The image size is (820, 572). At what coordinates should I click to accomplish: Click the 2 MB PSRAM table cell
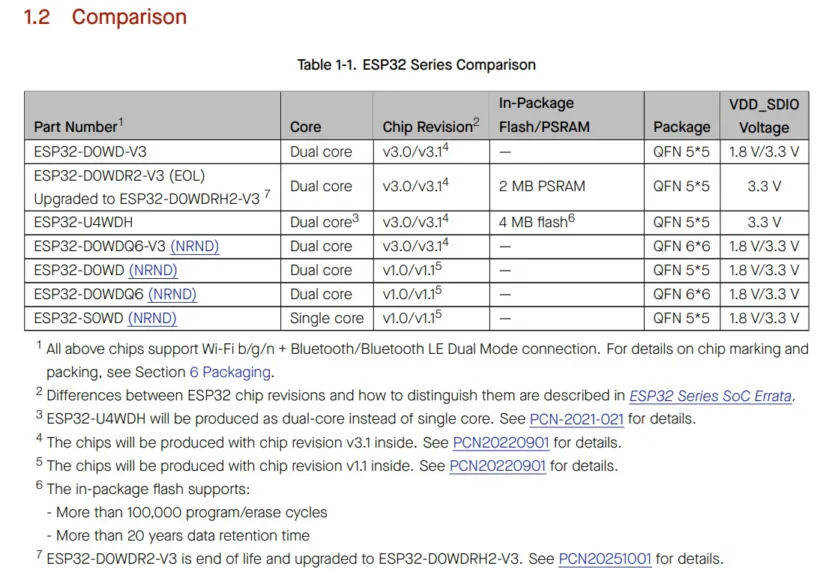[x=542, y=186]
